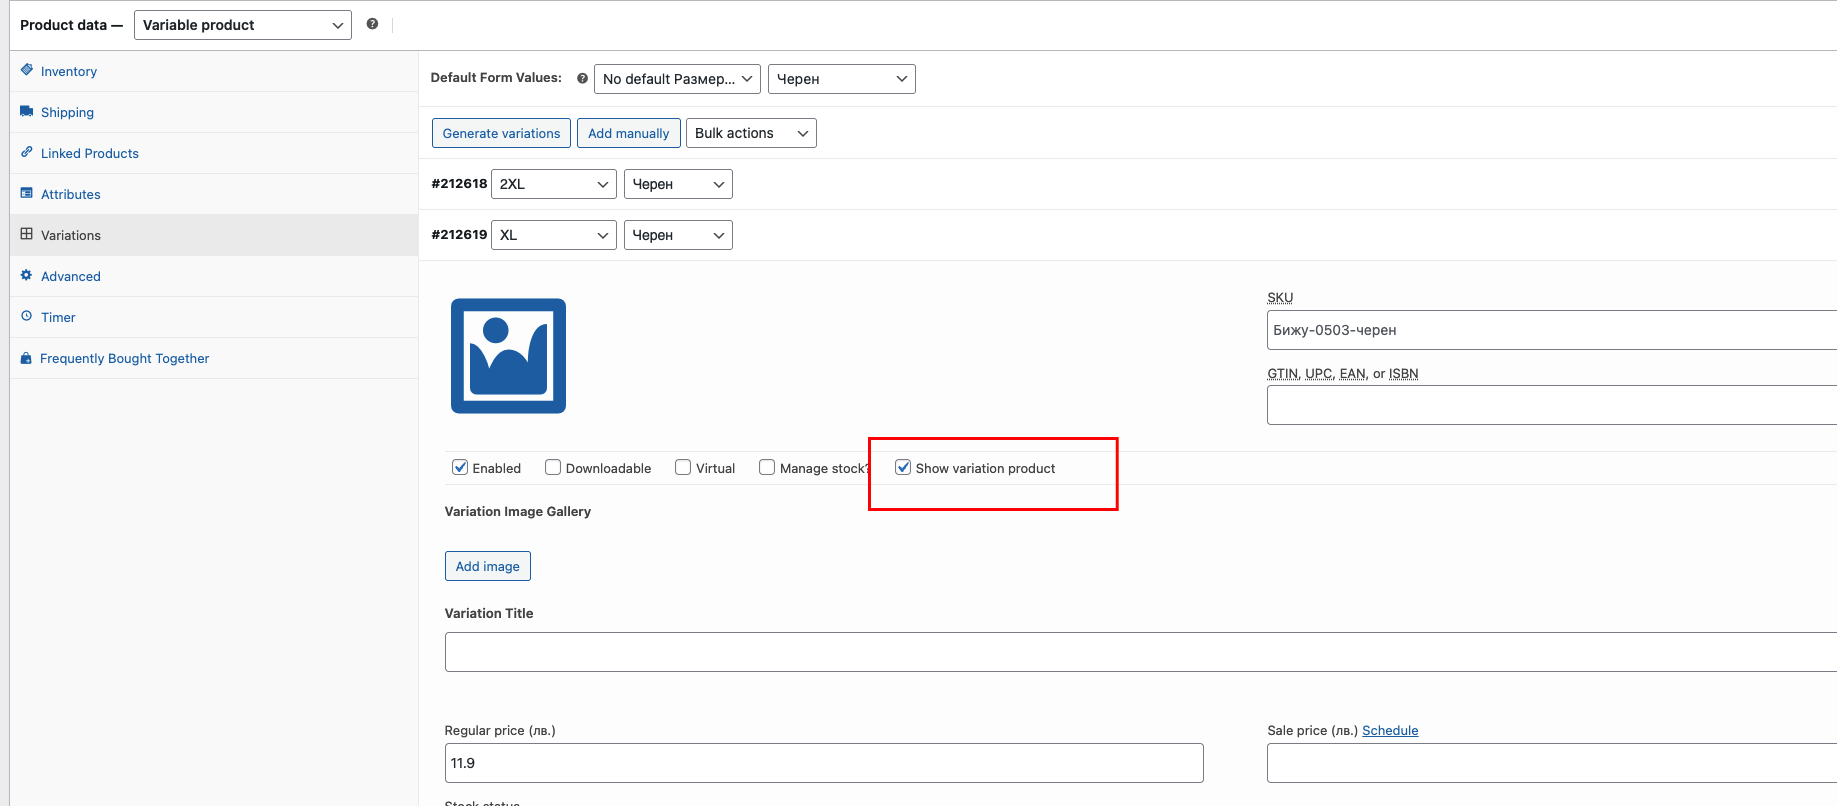This screenshot has width=1837, height=806.
Task: Click the Regular price field
Action: [824, 763]
